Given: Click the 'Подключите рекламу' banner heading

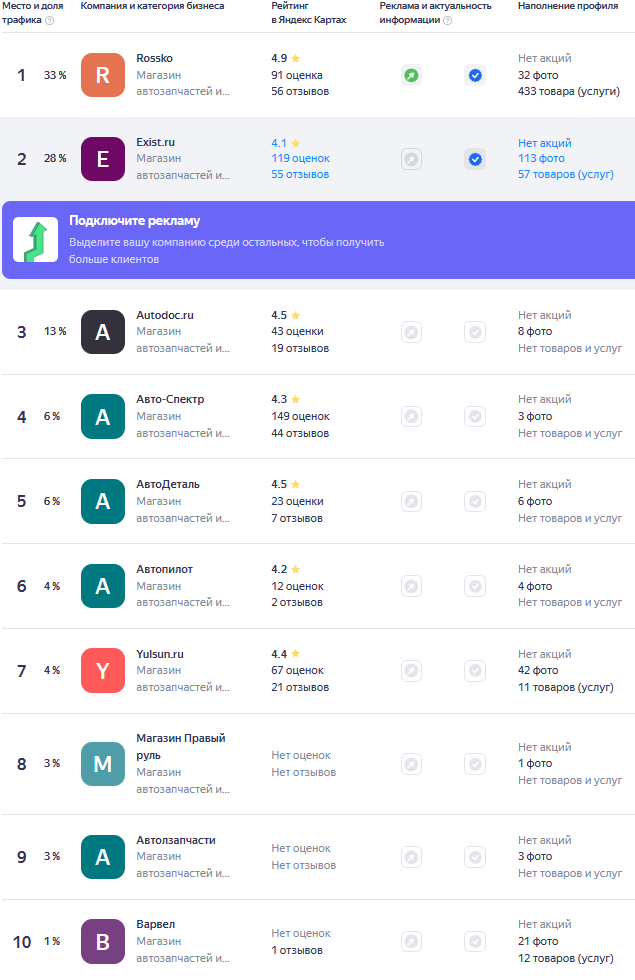Looking at the screenshot, I should 134,221.
